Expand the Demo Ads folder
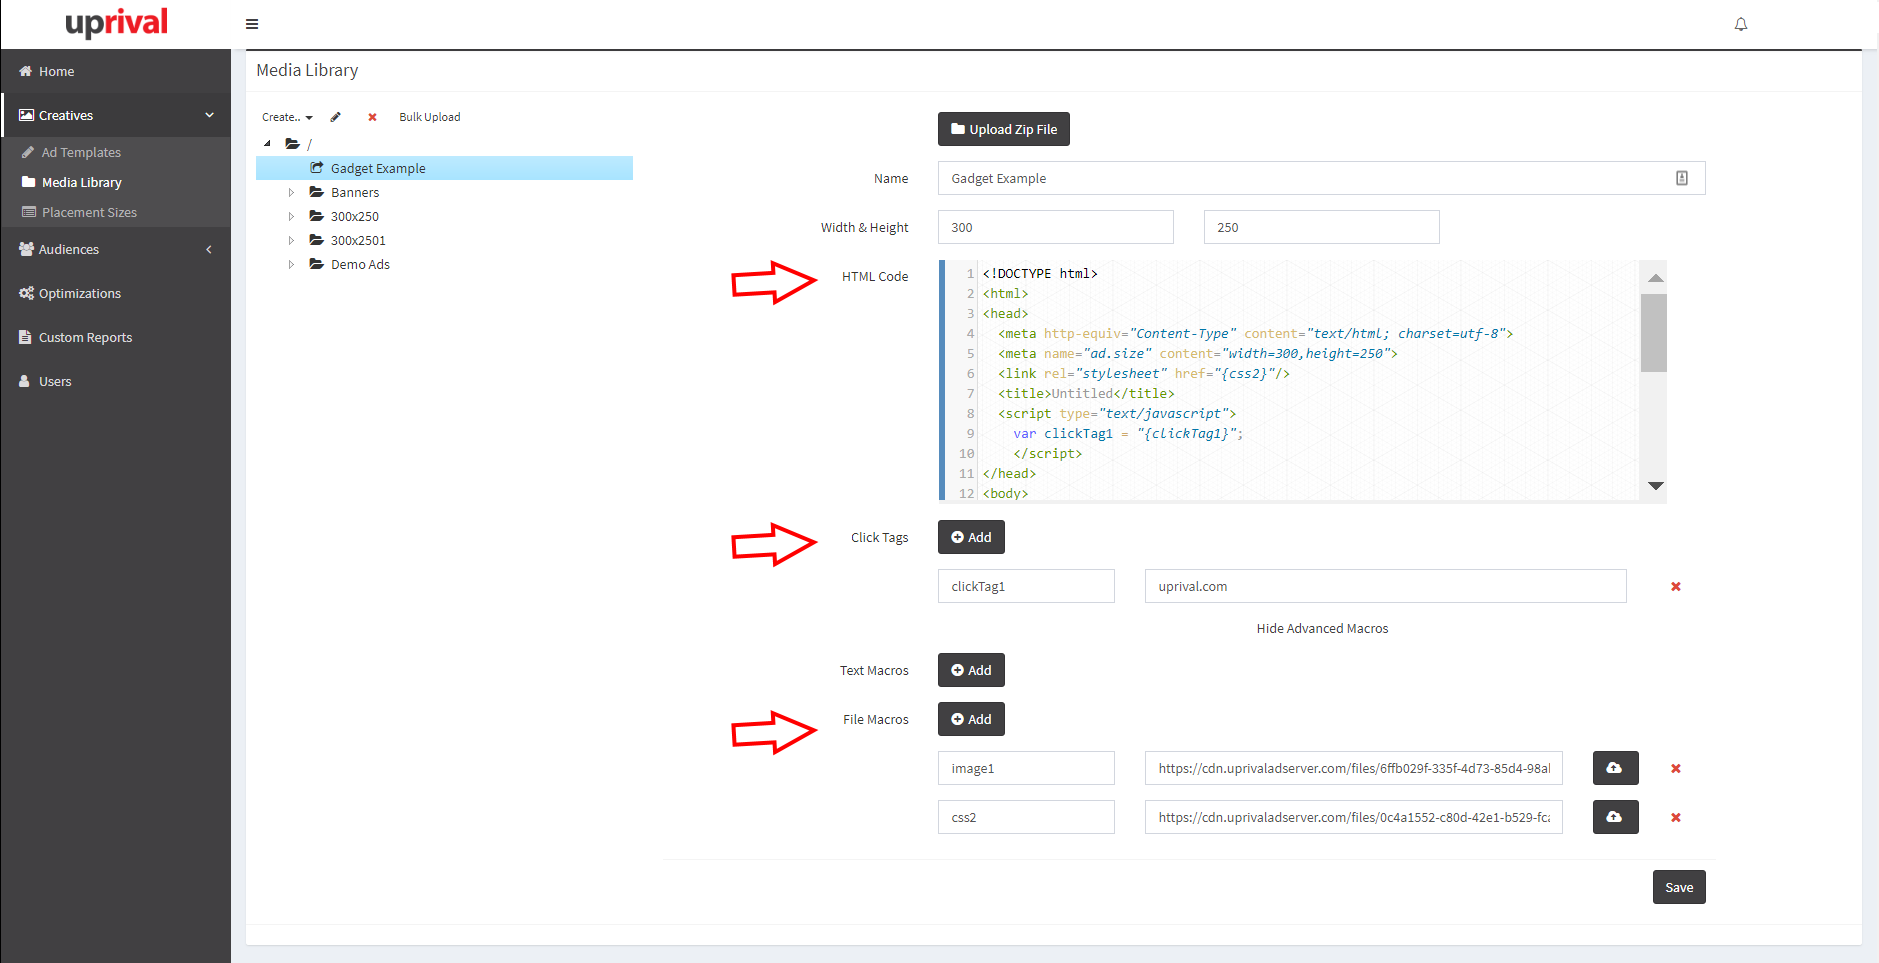This screenshot has height=963, width=1879. point(291,264)
